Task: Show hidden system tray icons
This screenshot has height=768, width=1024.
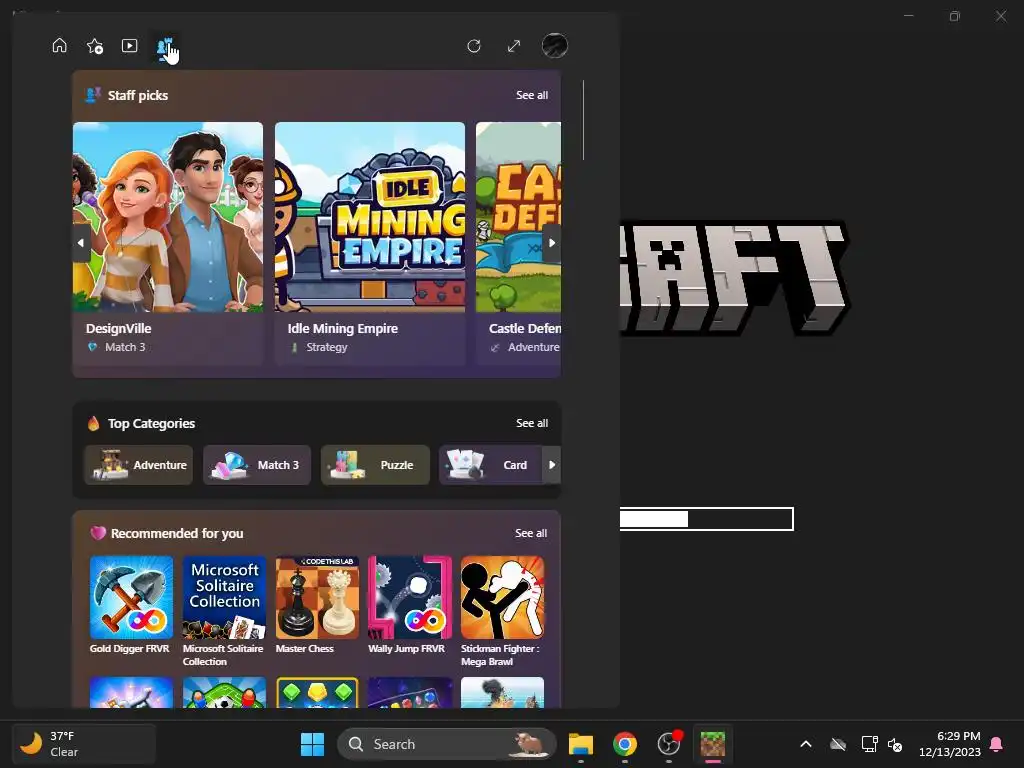Action: point(806,744)
